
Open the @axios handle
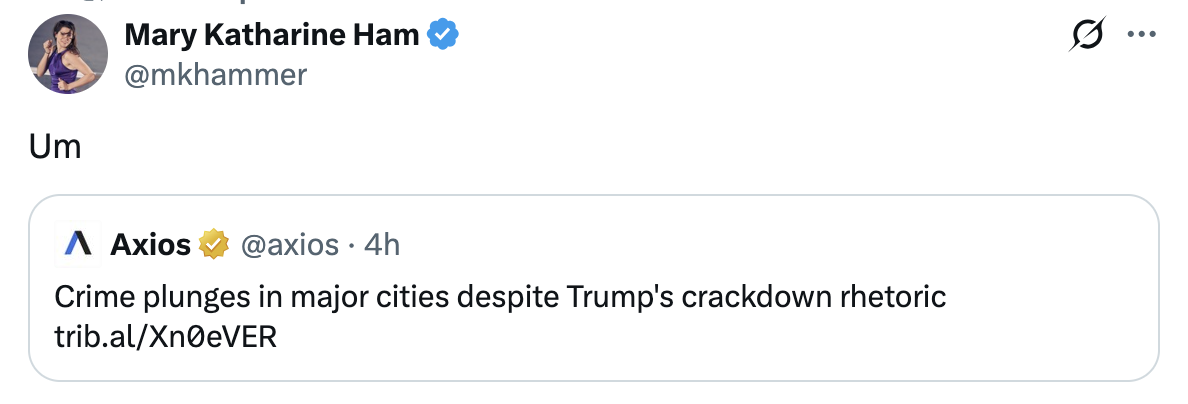click(291, 244)
